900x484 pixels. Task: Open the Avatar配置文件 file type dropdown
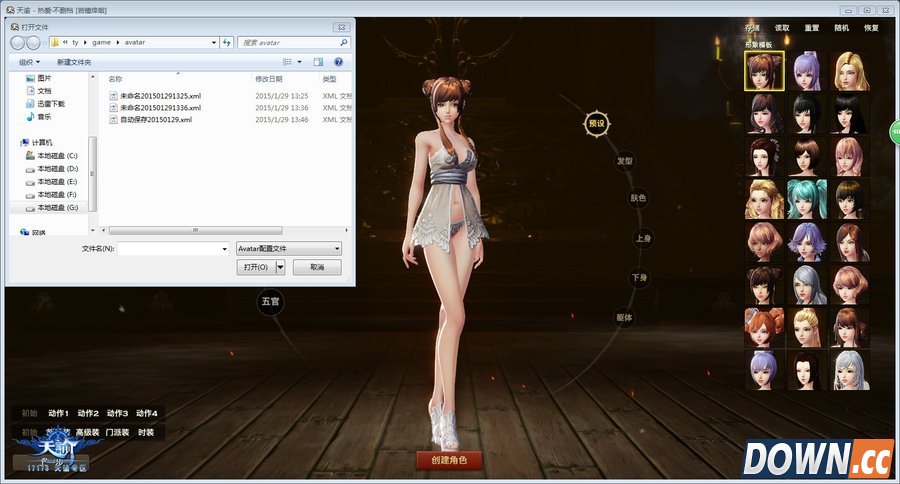[288, 248]
